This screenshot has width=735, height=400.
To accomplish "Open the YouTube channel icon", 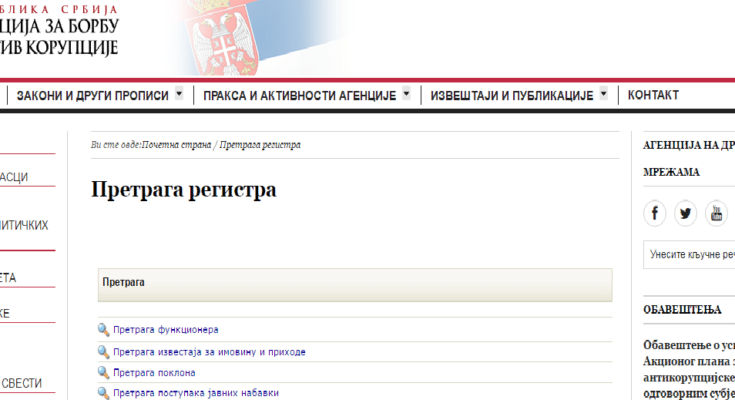I will [x=717, y=213].
